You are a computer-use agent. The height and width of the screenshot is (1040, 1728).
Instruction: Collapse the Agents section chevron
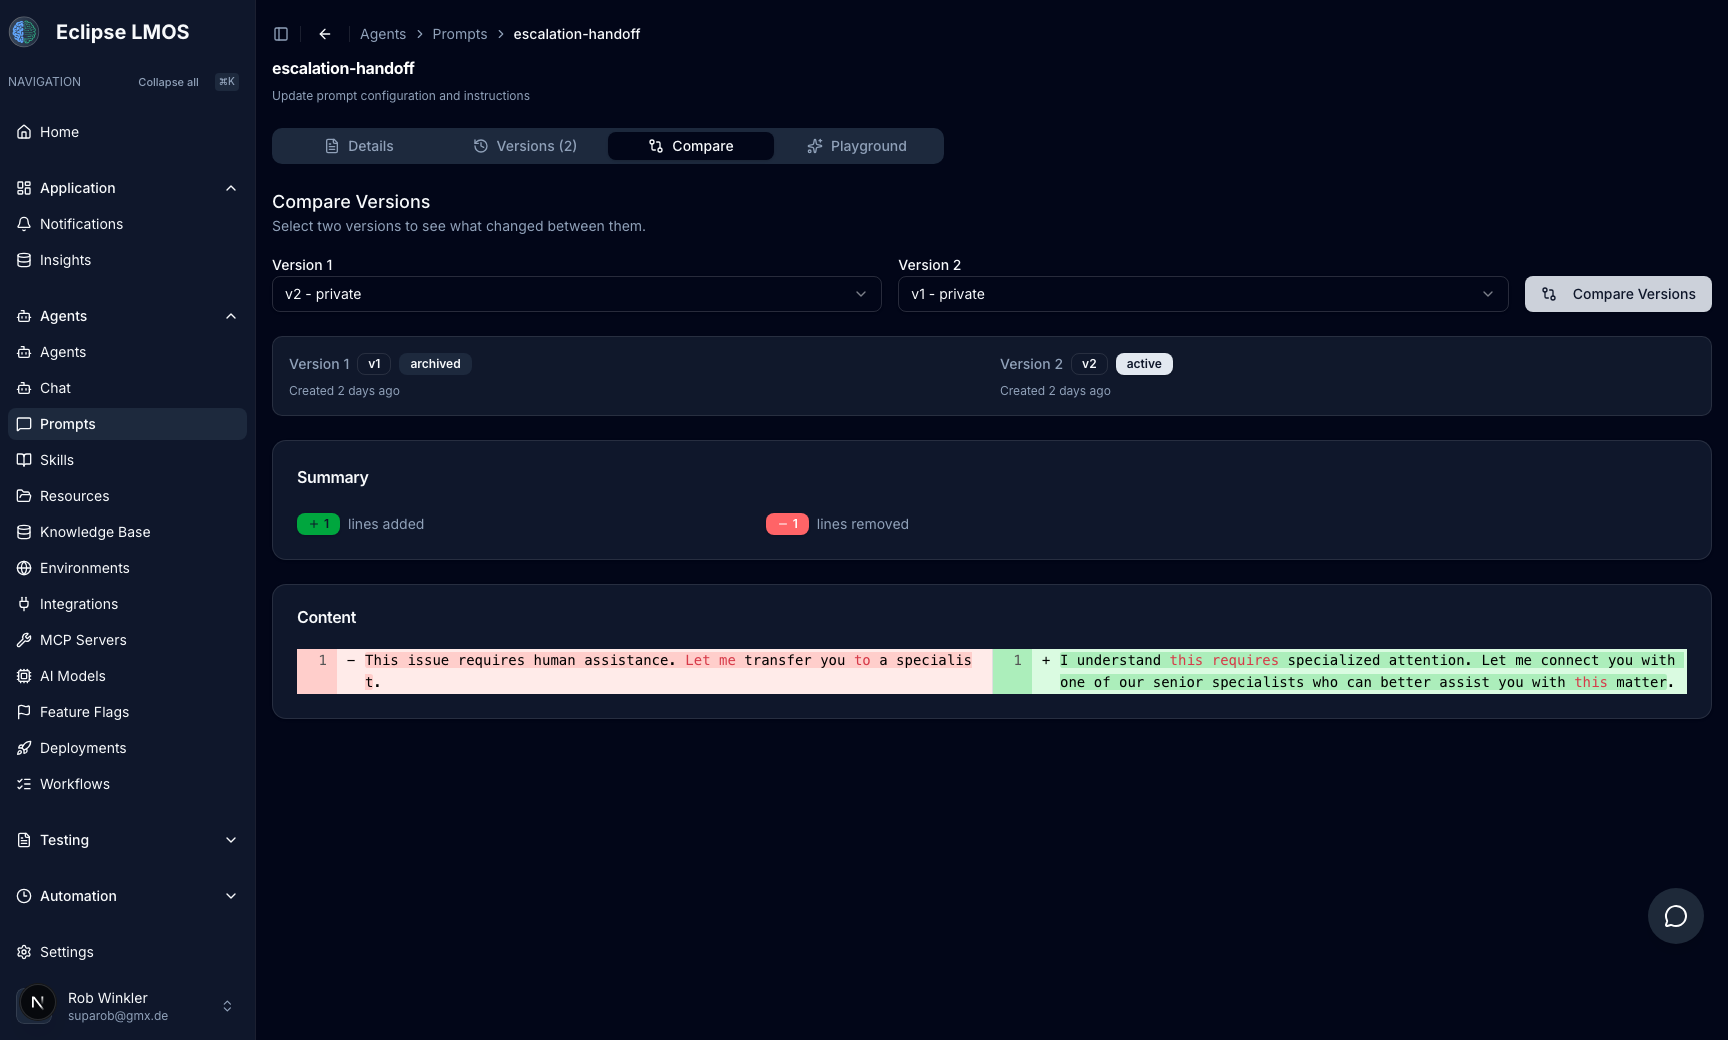231,316
